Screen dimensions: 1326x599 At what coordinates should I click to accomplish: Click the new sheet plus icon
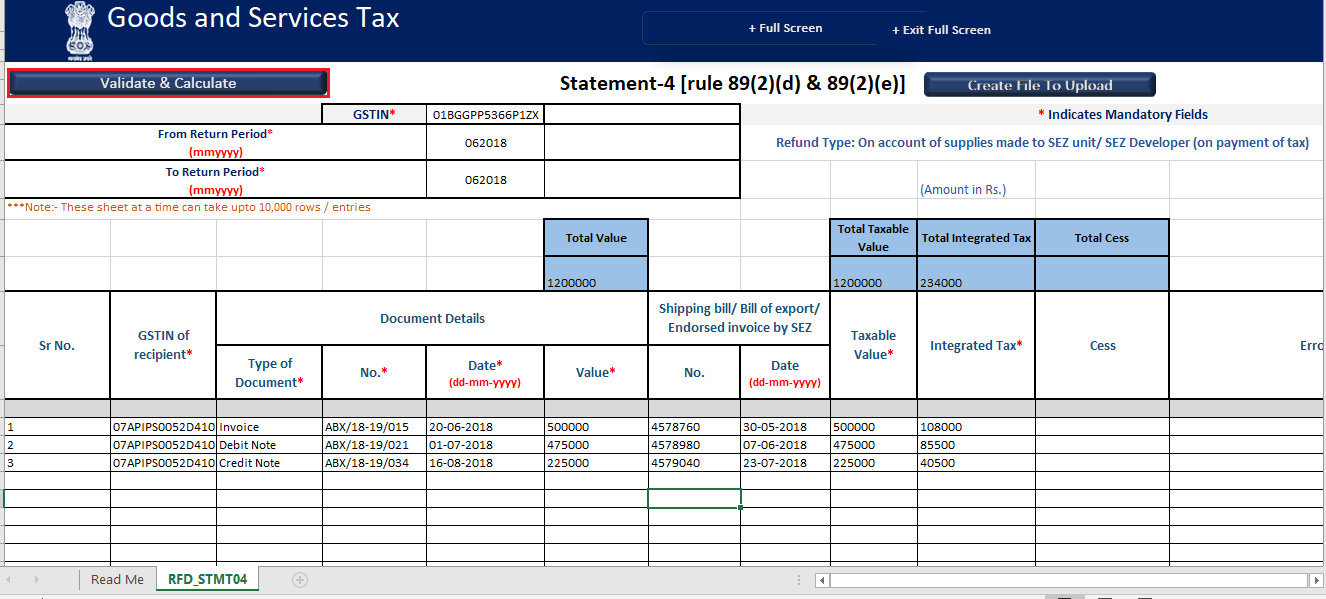tap(299, 579)
